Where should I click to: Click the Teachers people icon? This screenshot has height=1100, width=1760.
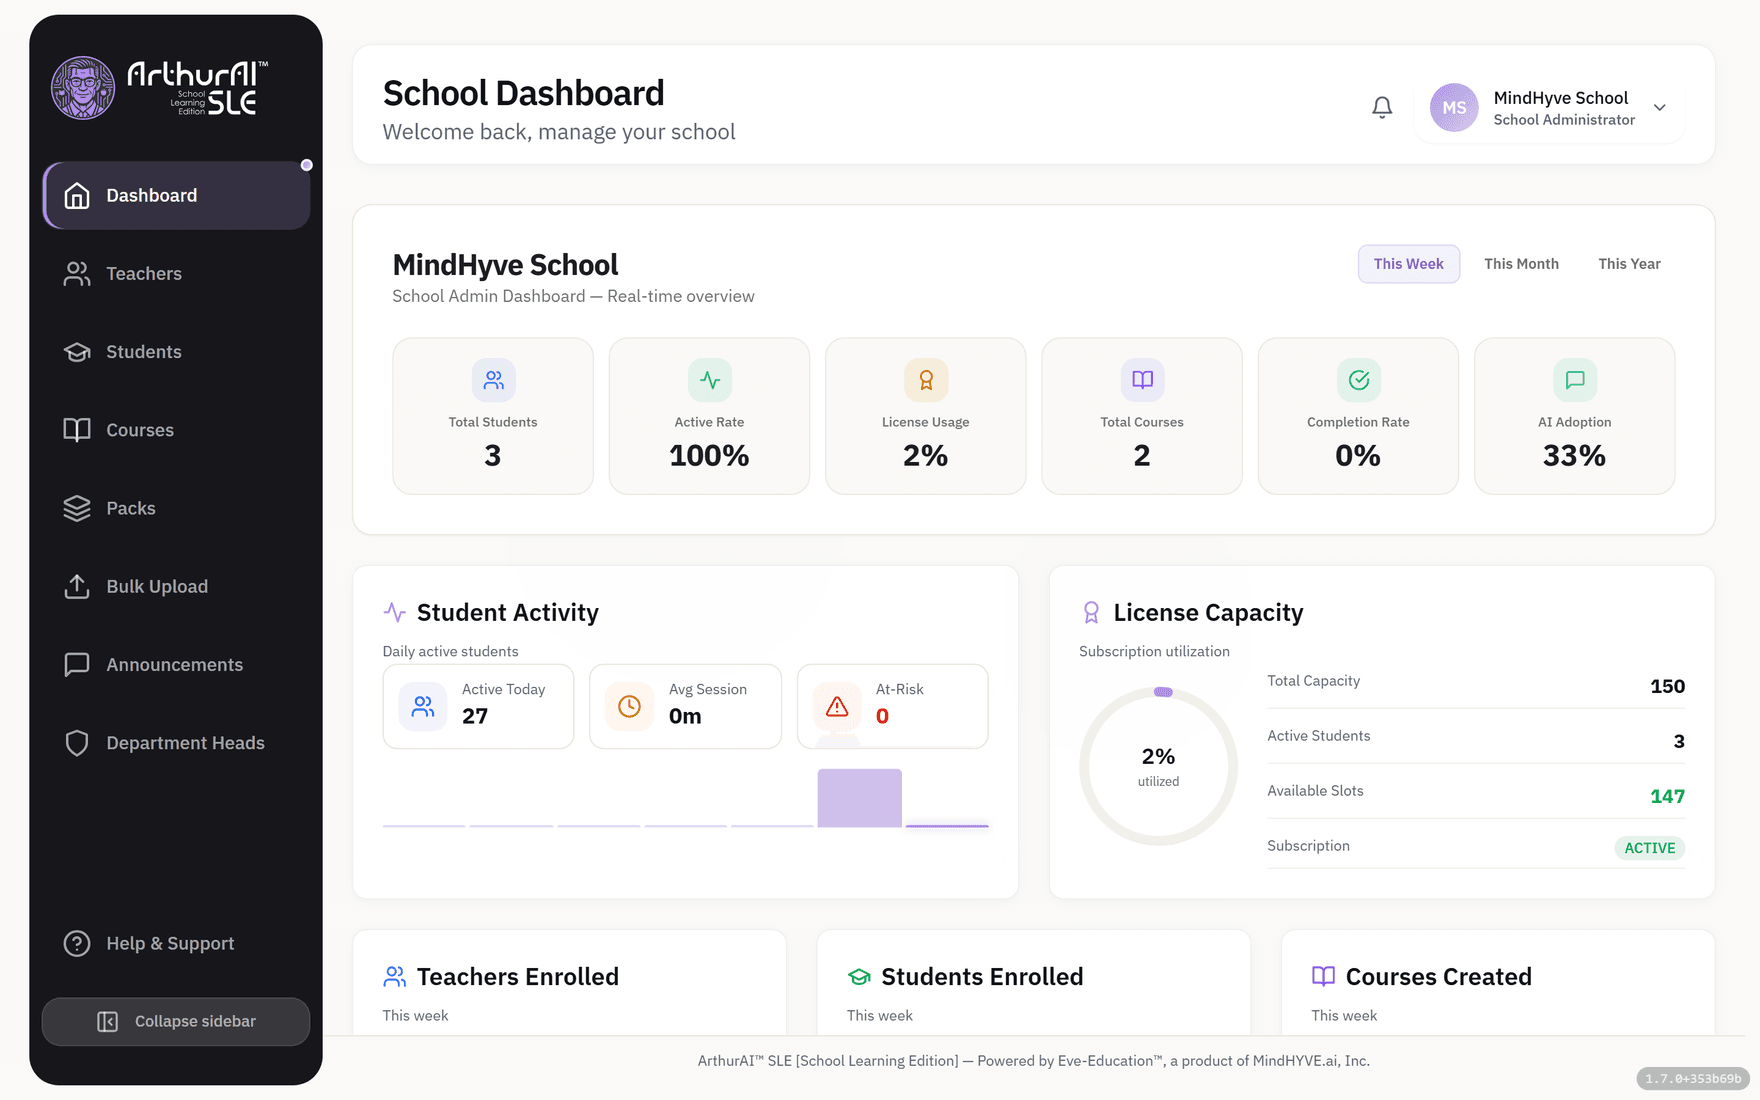(77, 274)
